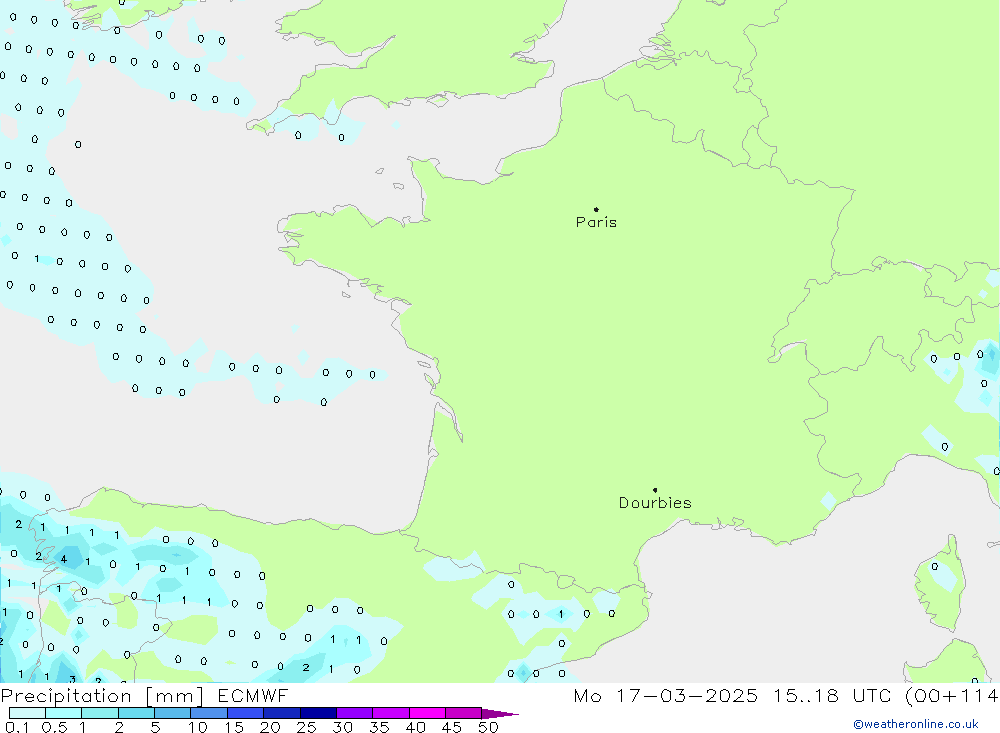The image size is (1000, 733).
Task: Click the 'Precipitation [mm]' title text
Action: click(x=102, y=696)
